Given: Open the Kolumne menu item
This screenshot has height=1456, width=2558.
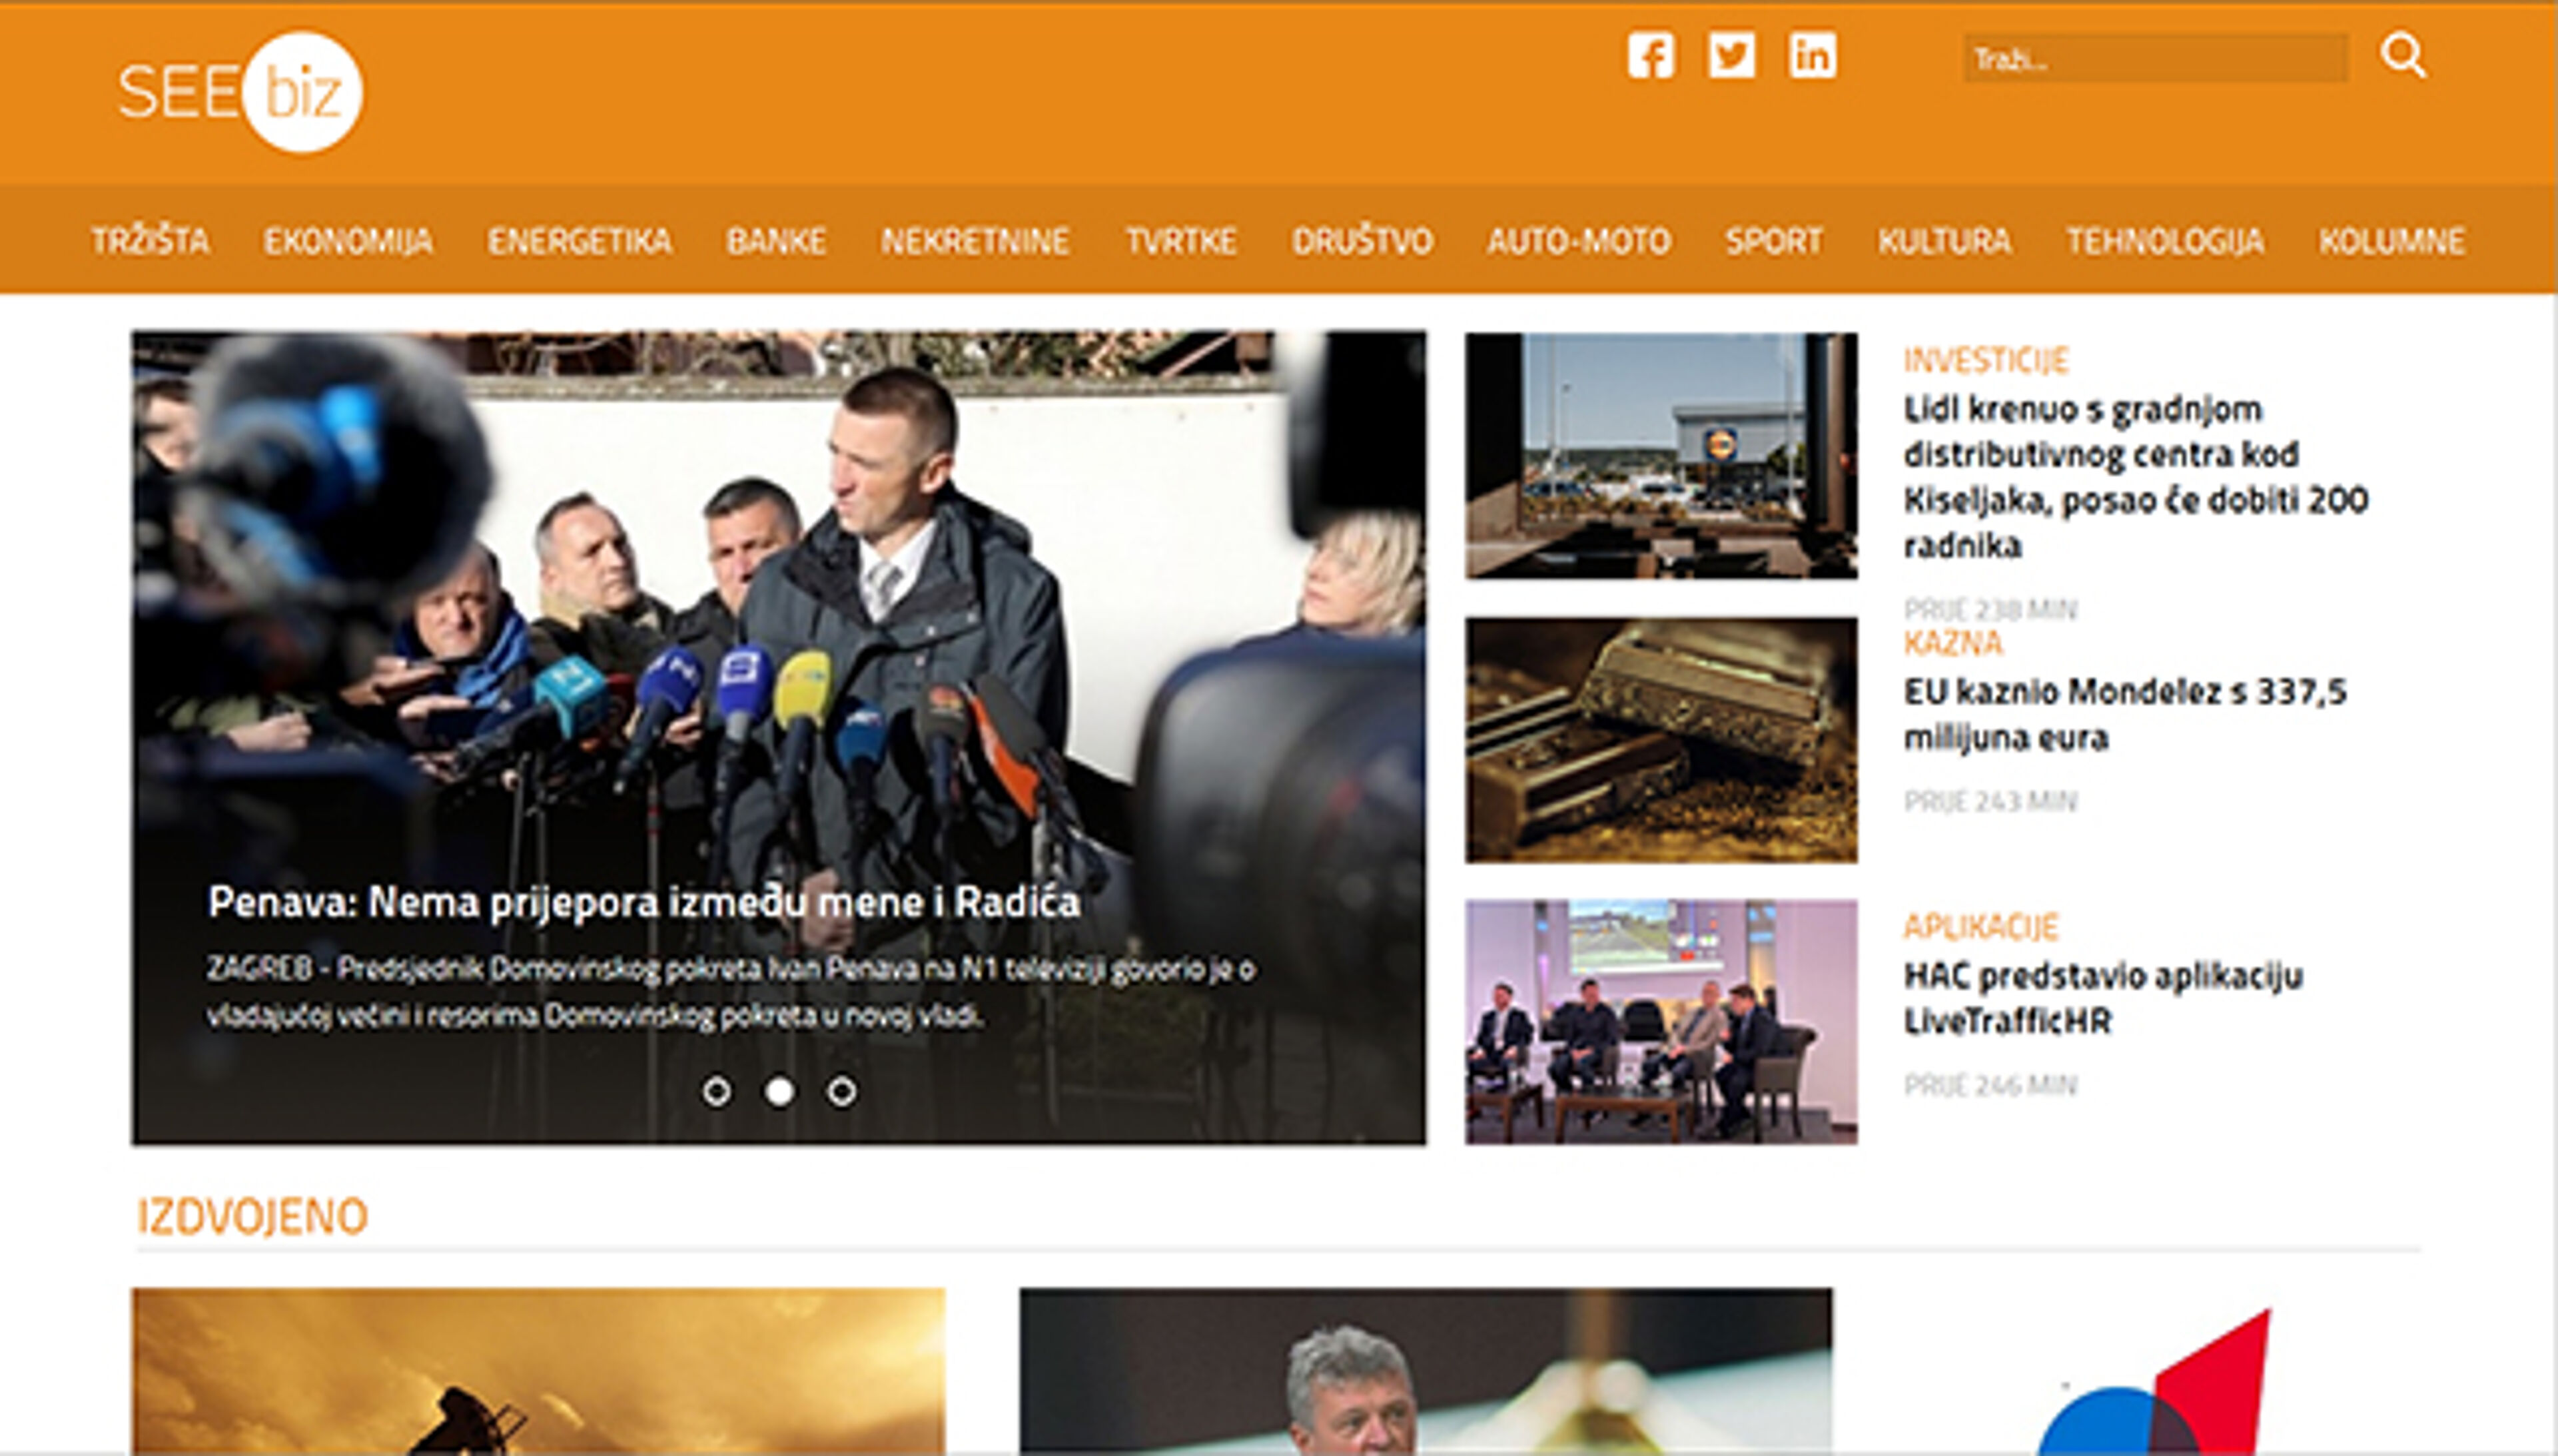Looking at the screenshot, I should (x=2392, y=241).
